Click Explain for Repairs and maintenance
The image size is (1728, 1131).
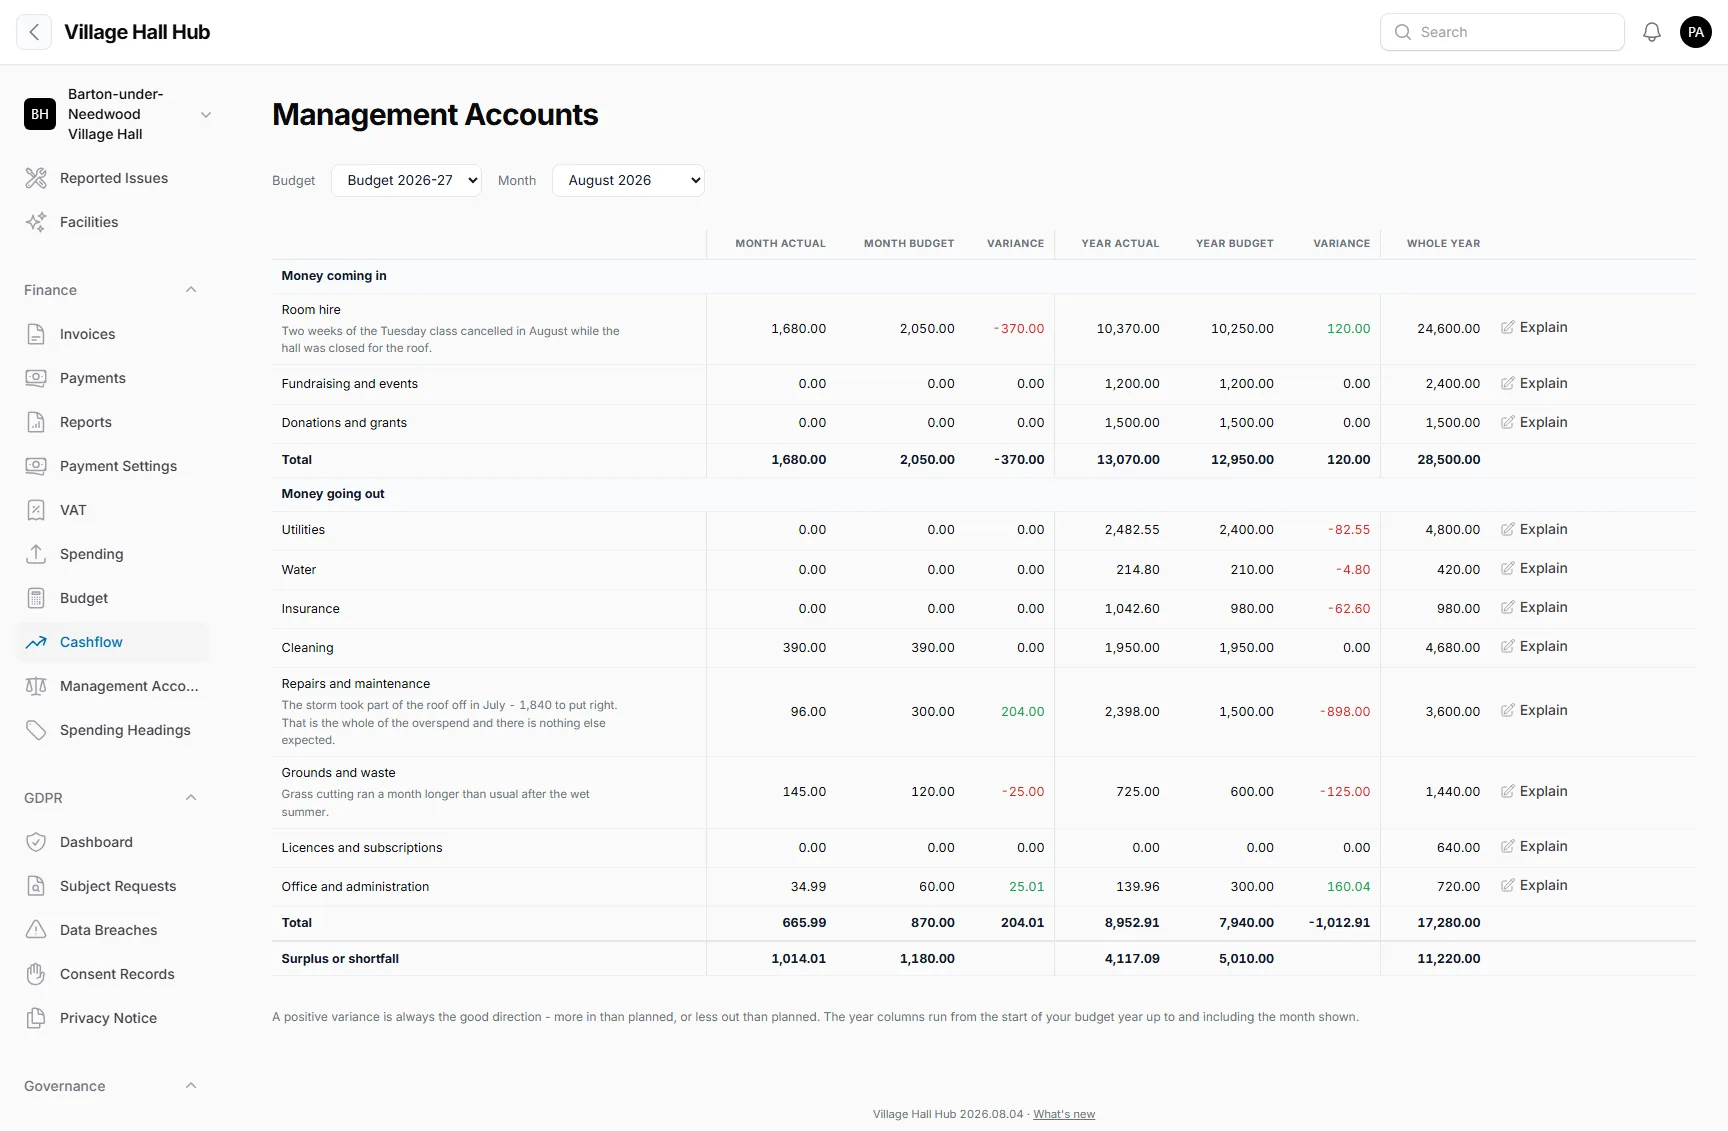[1534, 710]
